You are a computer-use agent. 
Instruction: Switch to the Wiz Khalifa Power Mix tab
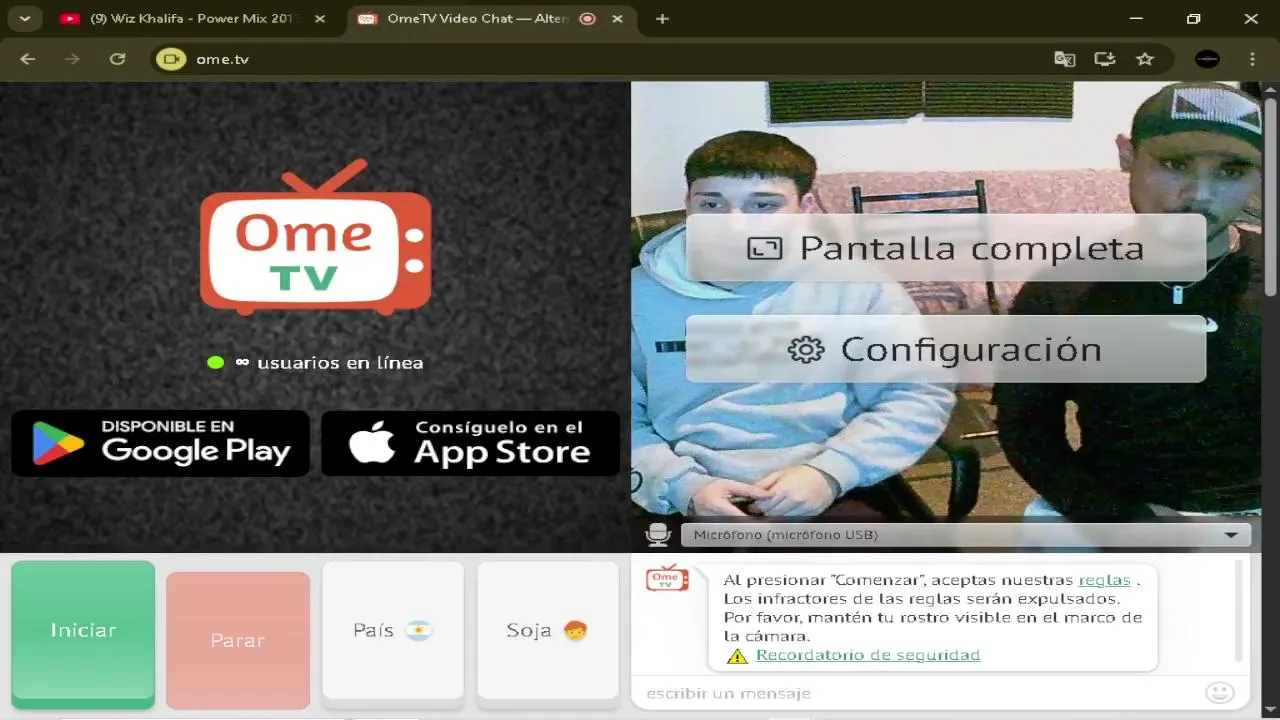coord(191,18)
